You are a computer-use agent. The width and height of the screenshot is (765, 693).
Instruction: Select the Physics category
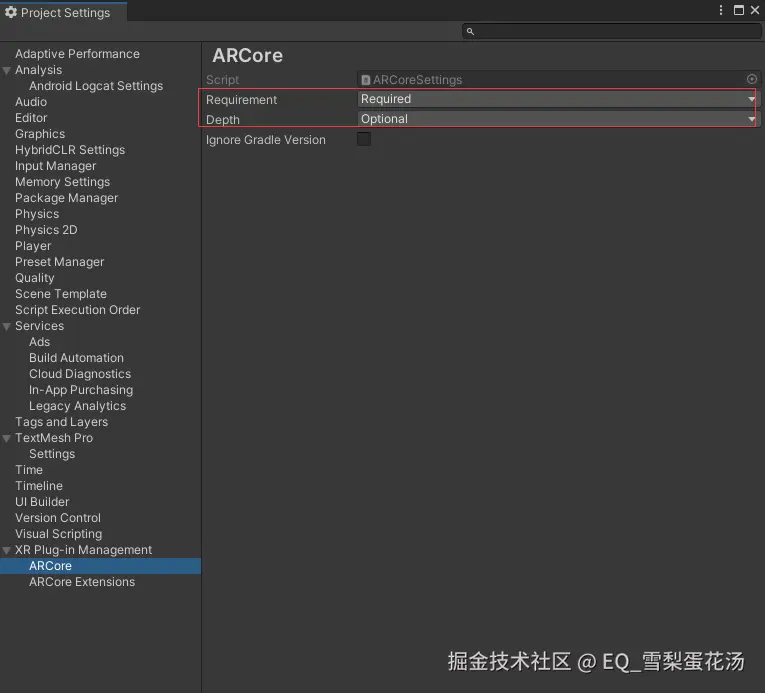coord(37,214)
